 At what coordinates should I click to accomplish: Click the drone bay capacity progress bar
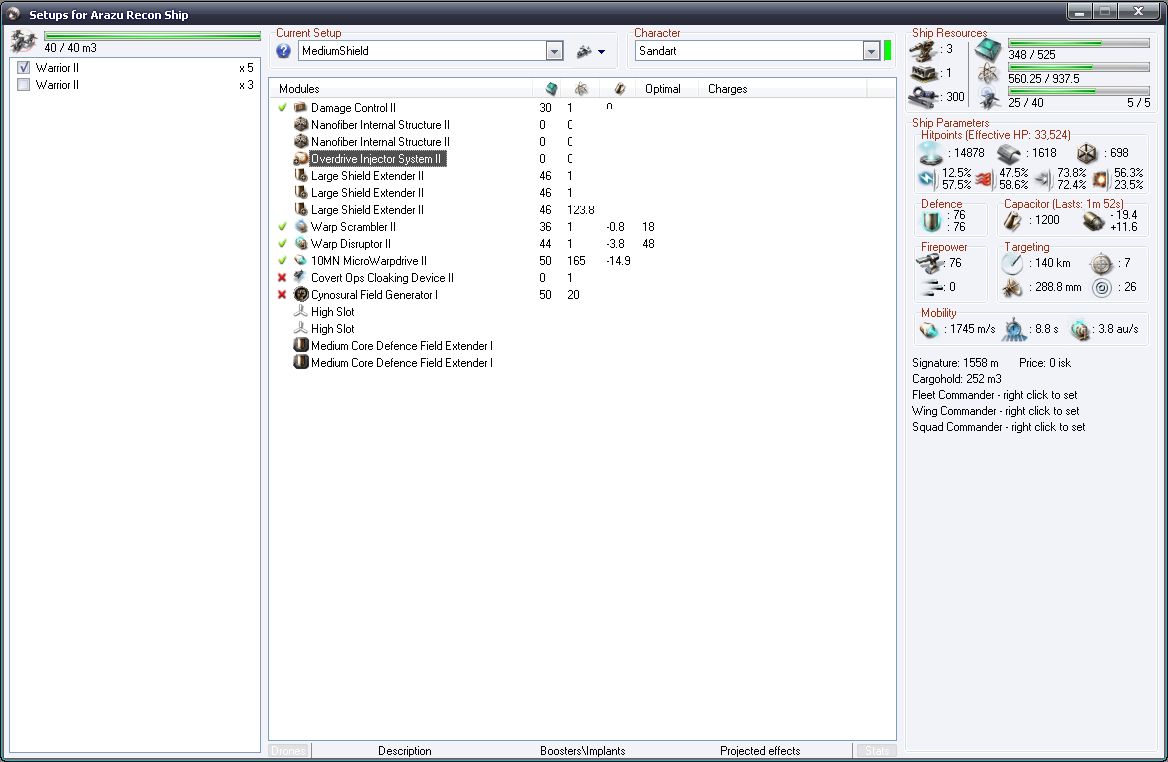[152, 35]
